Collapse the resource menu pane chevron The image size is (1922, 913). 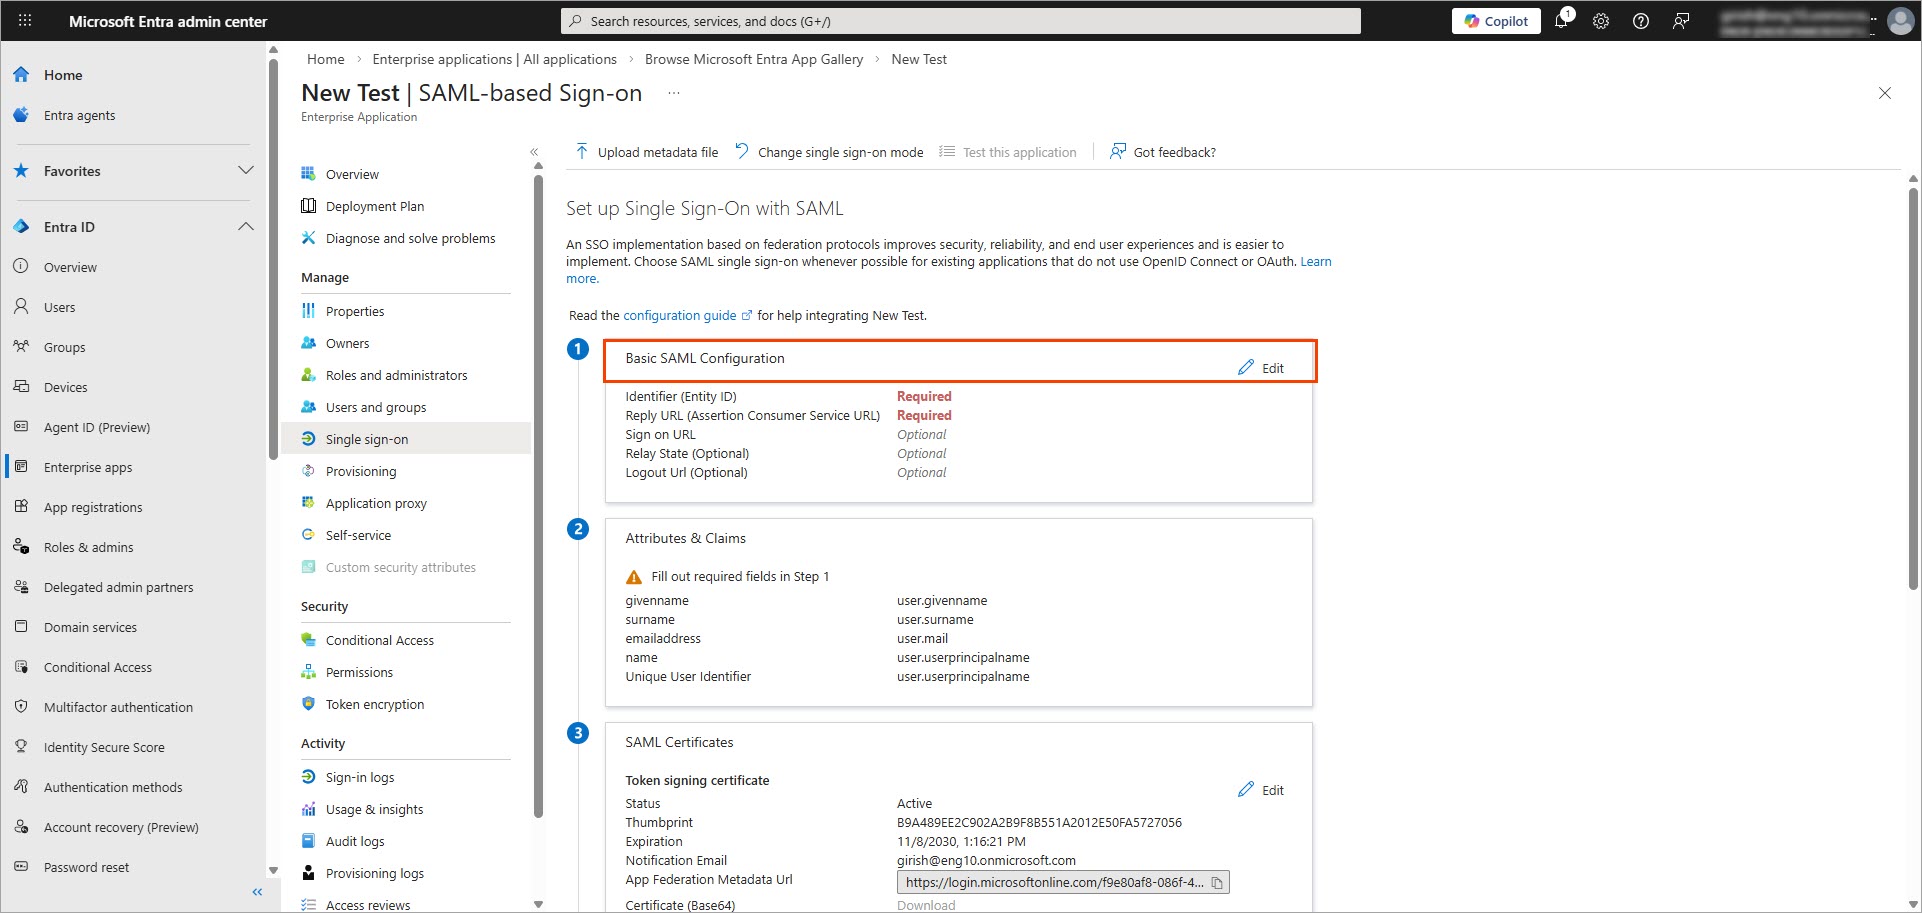click(534, 152)
